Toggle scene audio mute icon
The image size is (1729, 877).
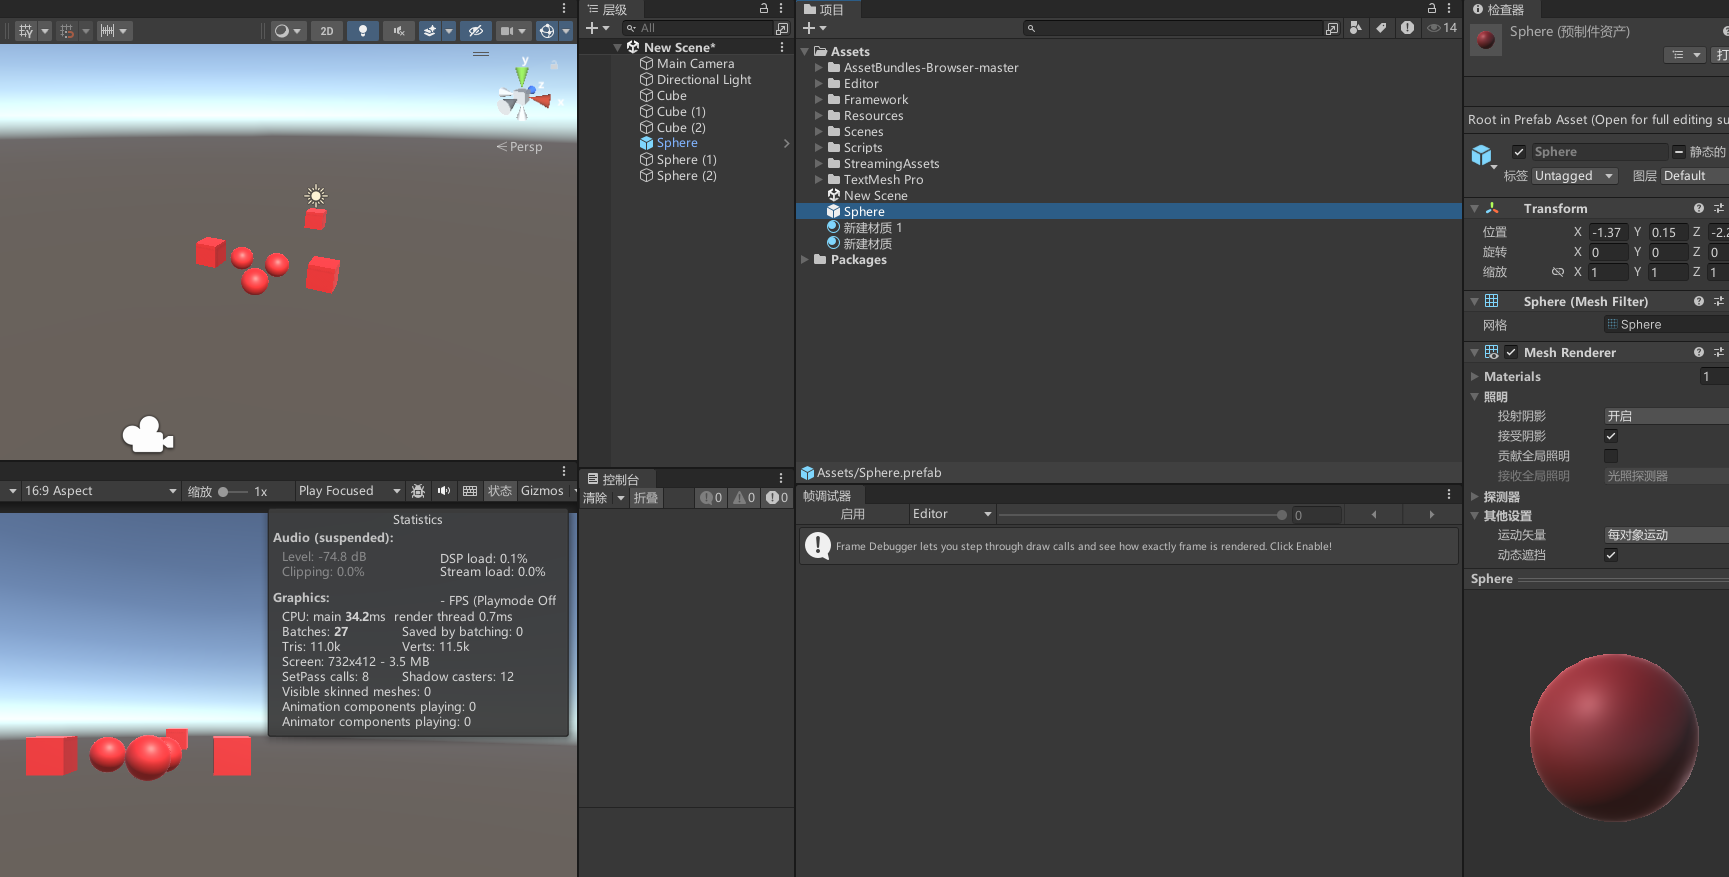pyautogui.click(x=398, y=31)
